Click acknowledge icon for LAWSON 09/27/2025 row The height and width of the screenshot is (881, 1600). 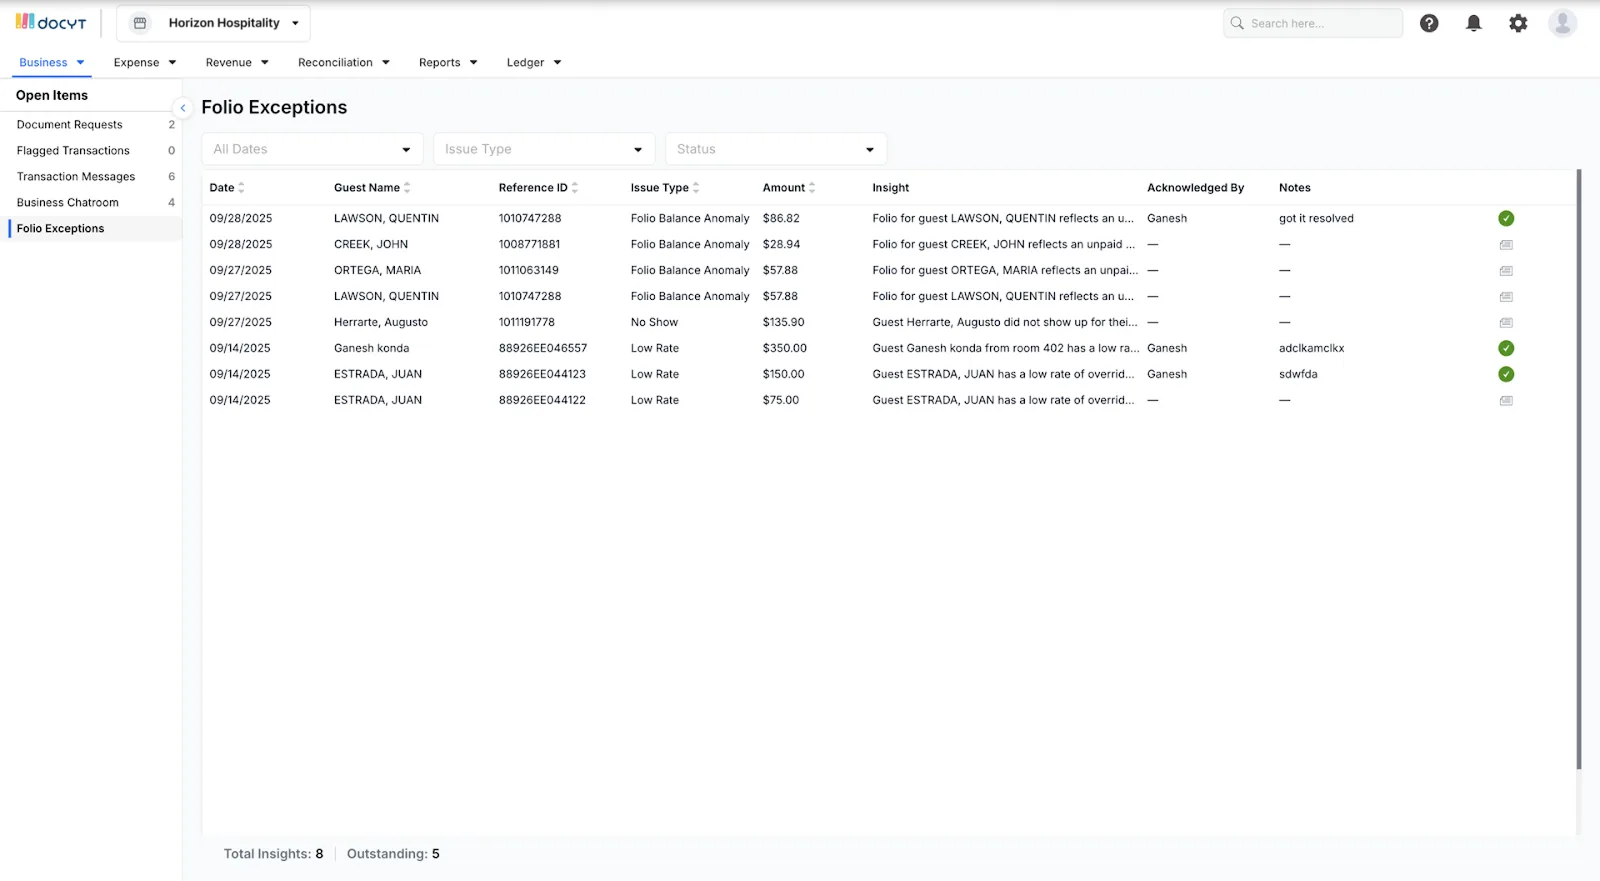click(1506, 296)
